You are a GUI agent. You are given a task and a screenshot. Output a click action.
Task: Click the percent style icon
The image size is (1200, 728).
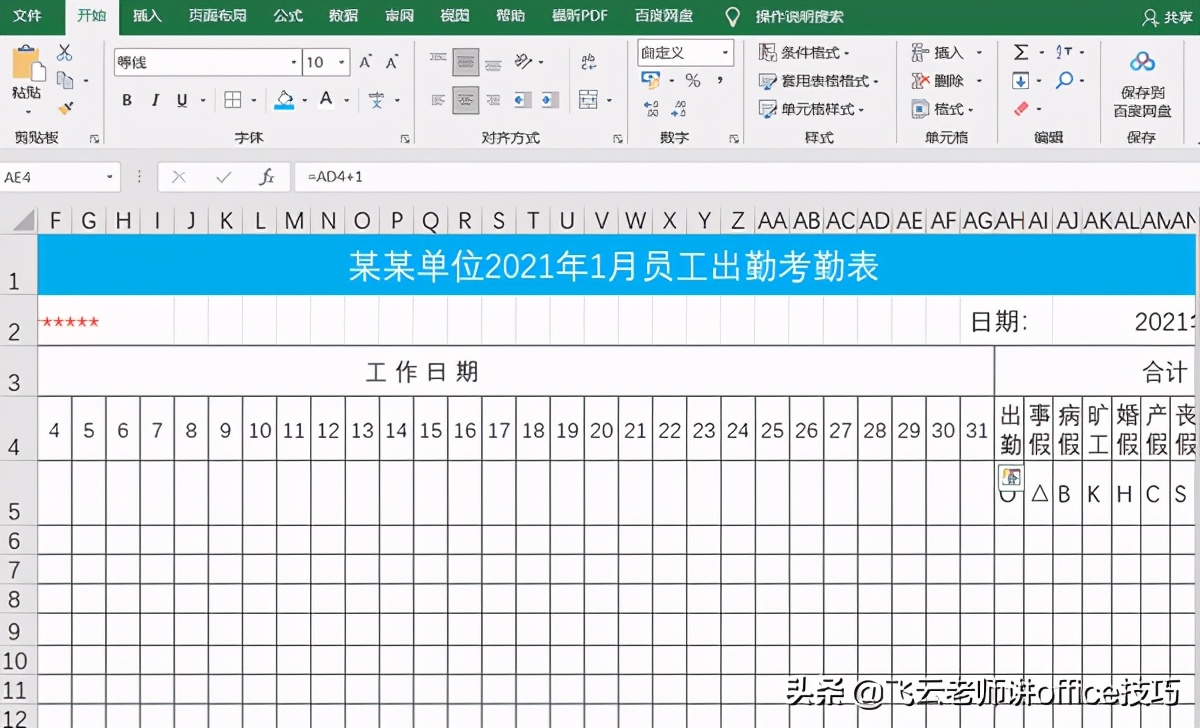click(695, 79)
